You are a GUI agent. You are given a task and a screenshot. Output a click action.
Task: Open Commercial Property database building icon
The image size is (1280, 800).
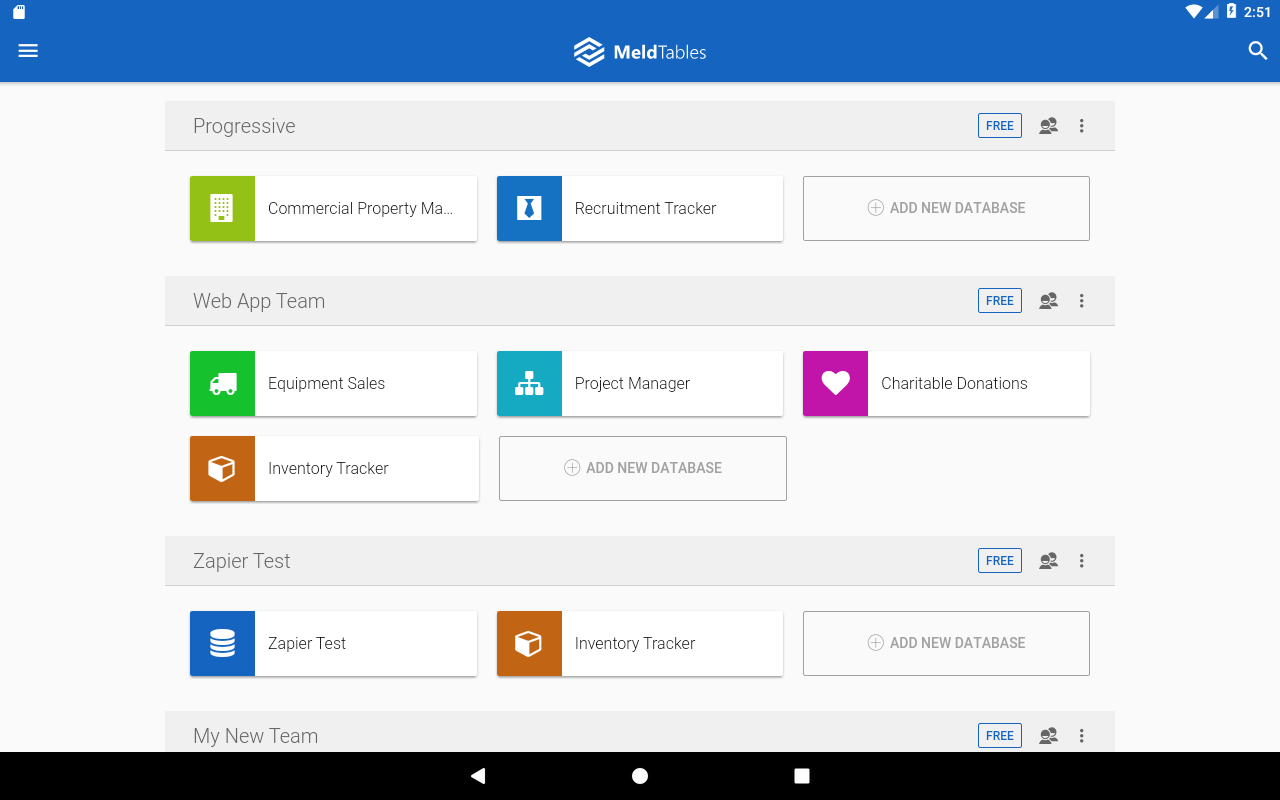pos(222,208)
